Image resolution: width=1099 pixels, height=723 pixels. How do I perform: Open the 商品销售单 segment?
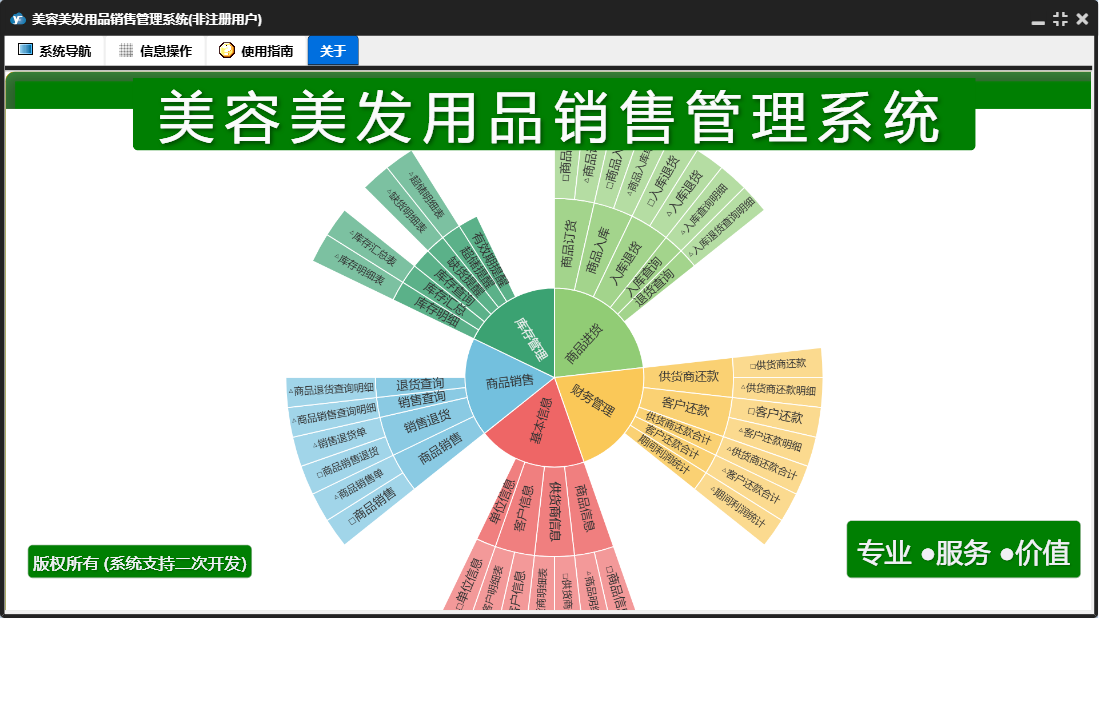[x=360, y=483]
